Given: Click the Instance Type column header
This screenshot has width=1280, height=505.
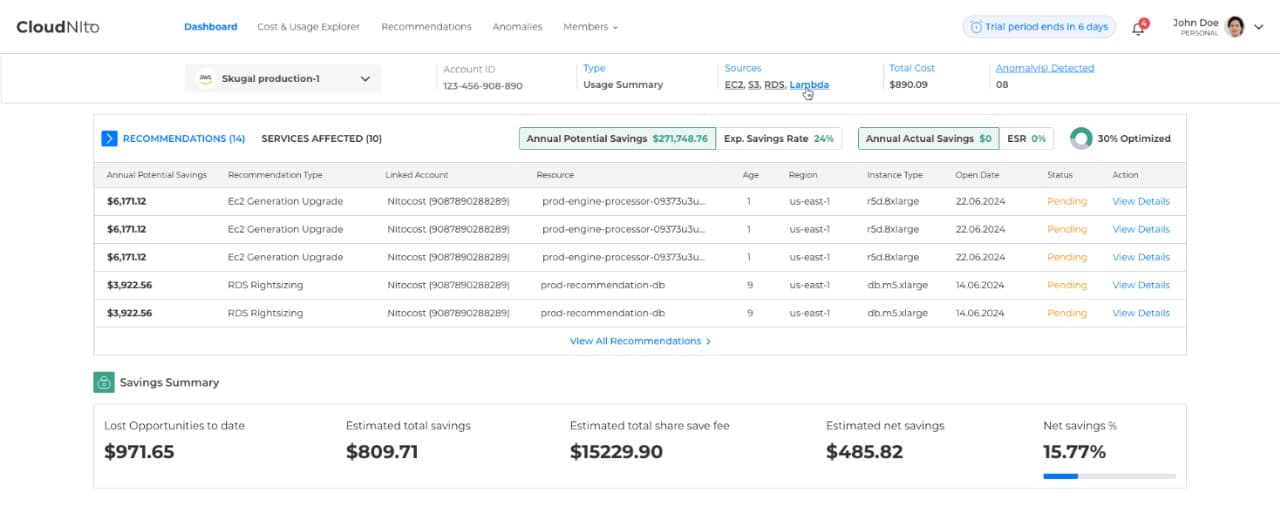Looking at the screenshot, I should [895, 175].
